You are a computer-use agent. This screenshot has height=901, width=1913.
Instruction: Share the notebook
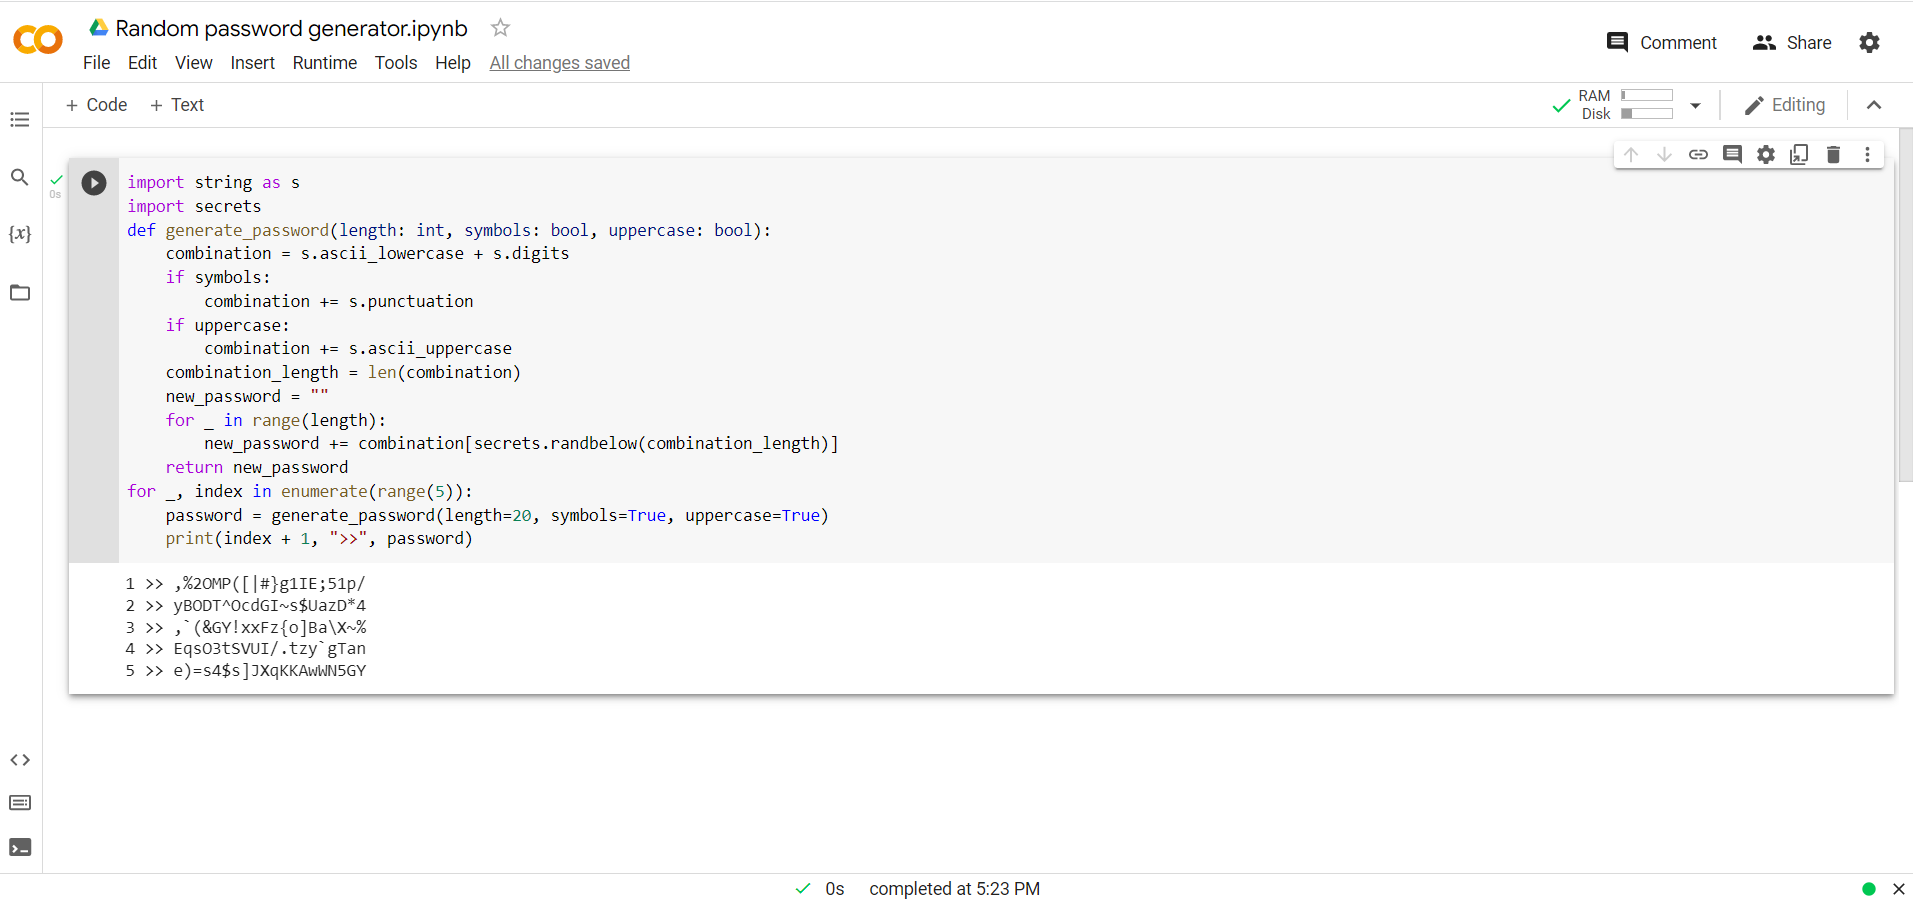point(1792,42)
